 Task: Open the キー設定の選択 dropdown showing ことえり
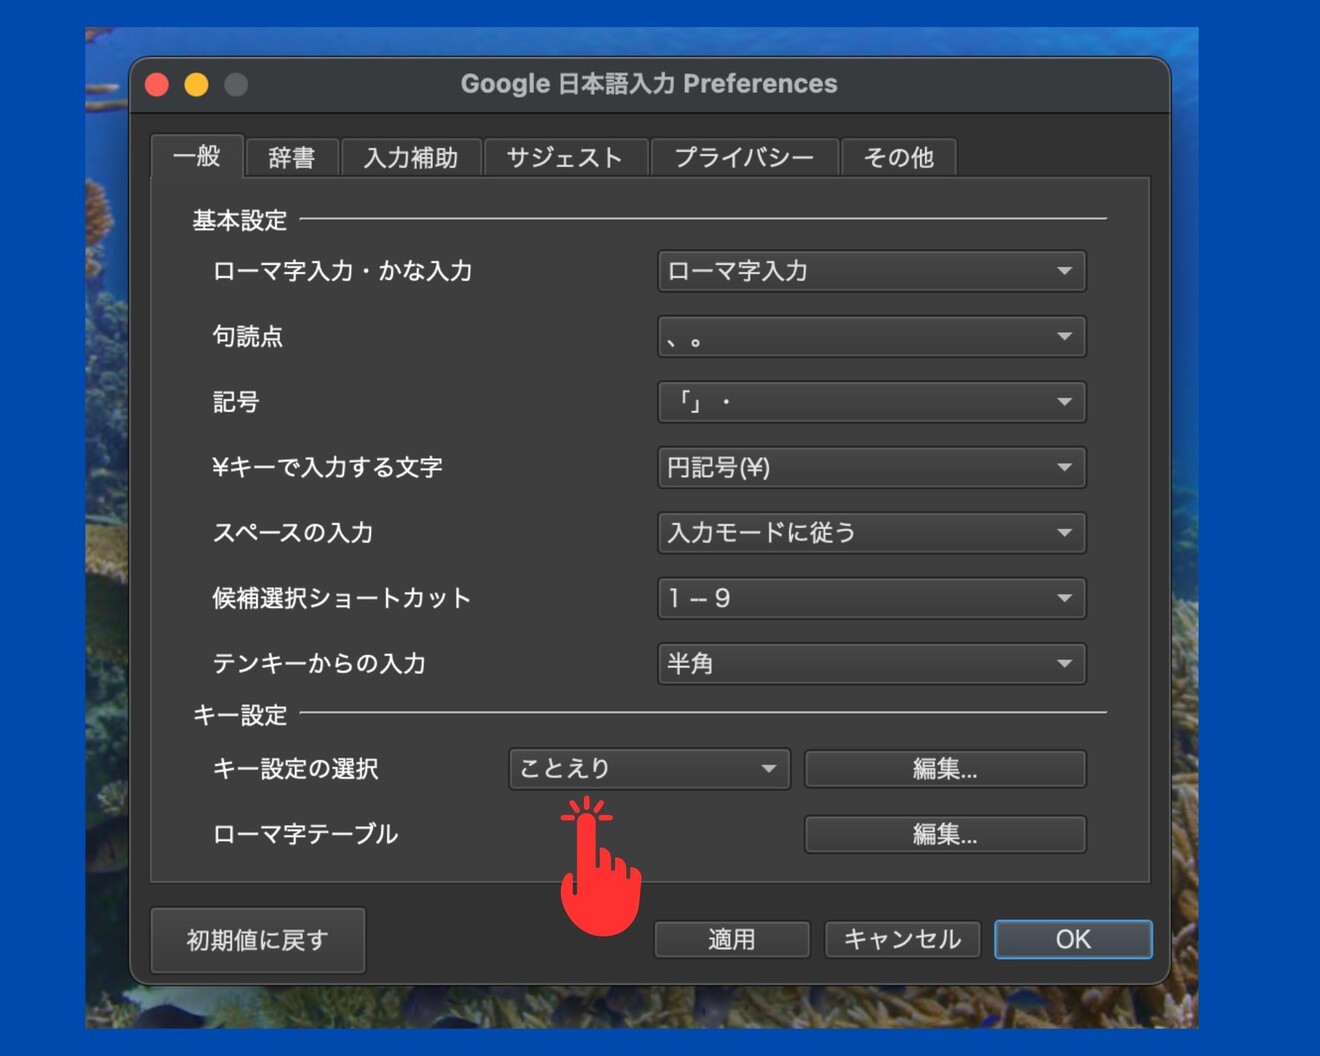(649, 769)
